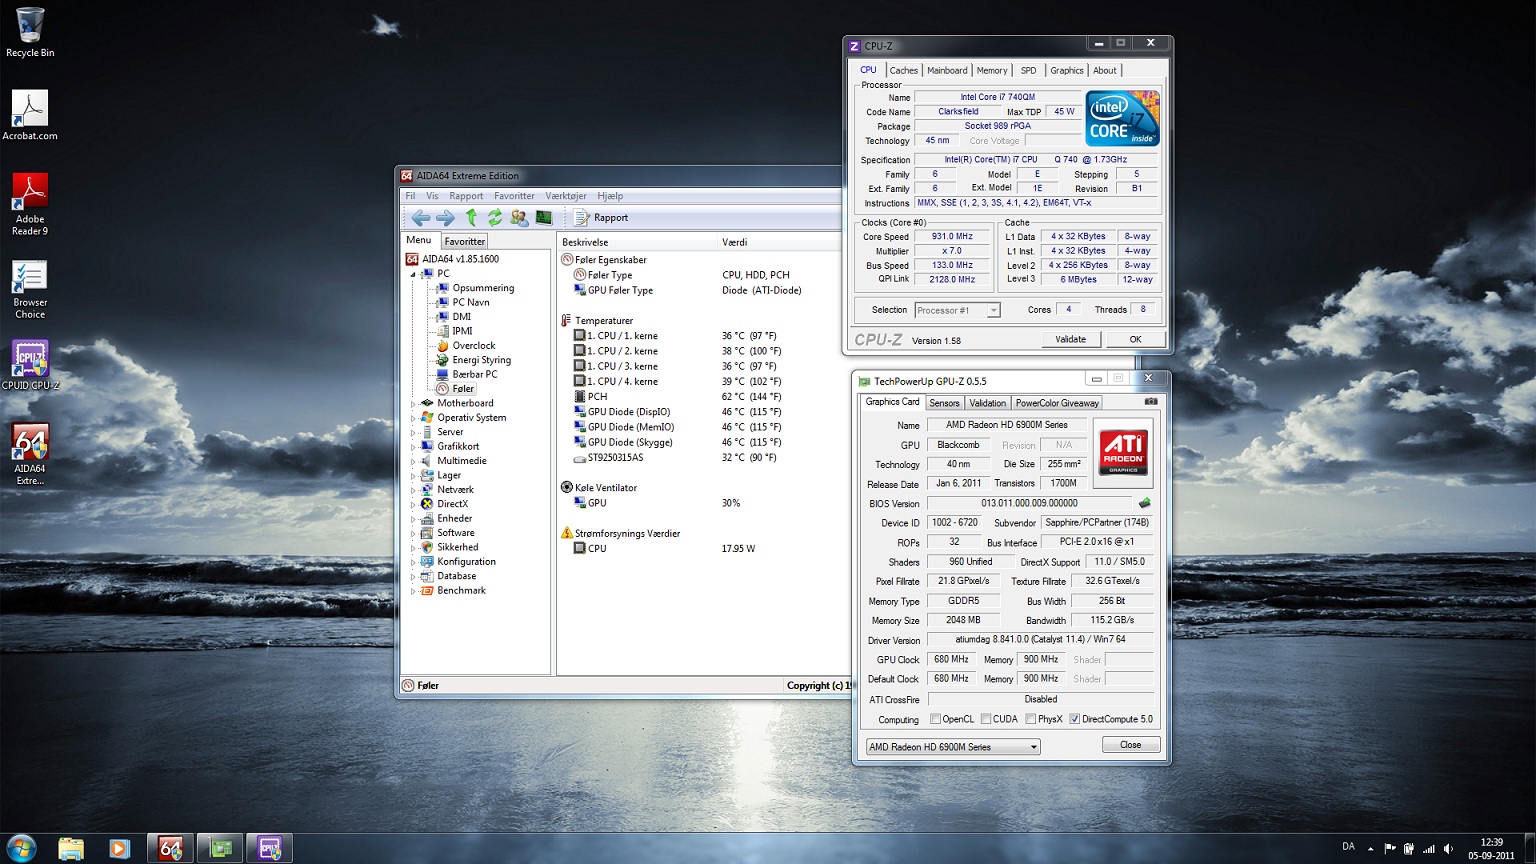Select Overclock in the AIDA64 tree

[x=474, y=346]
